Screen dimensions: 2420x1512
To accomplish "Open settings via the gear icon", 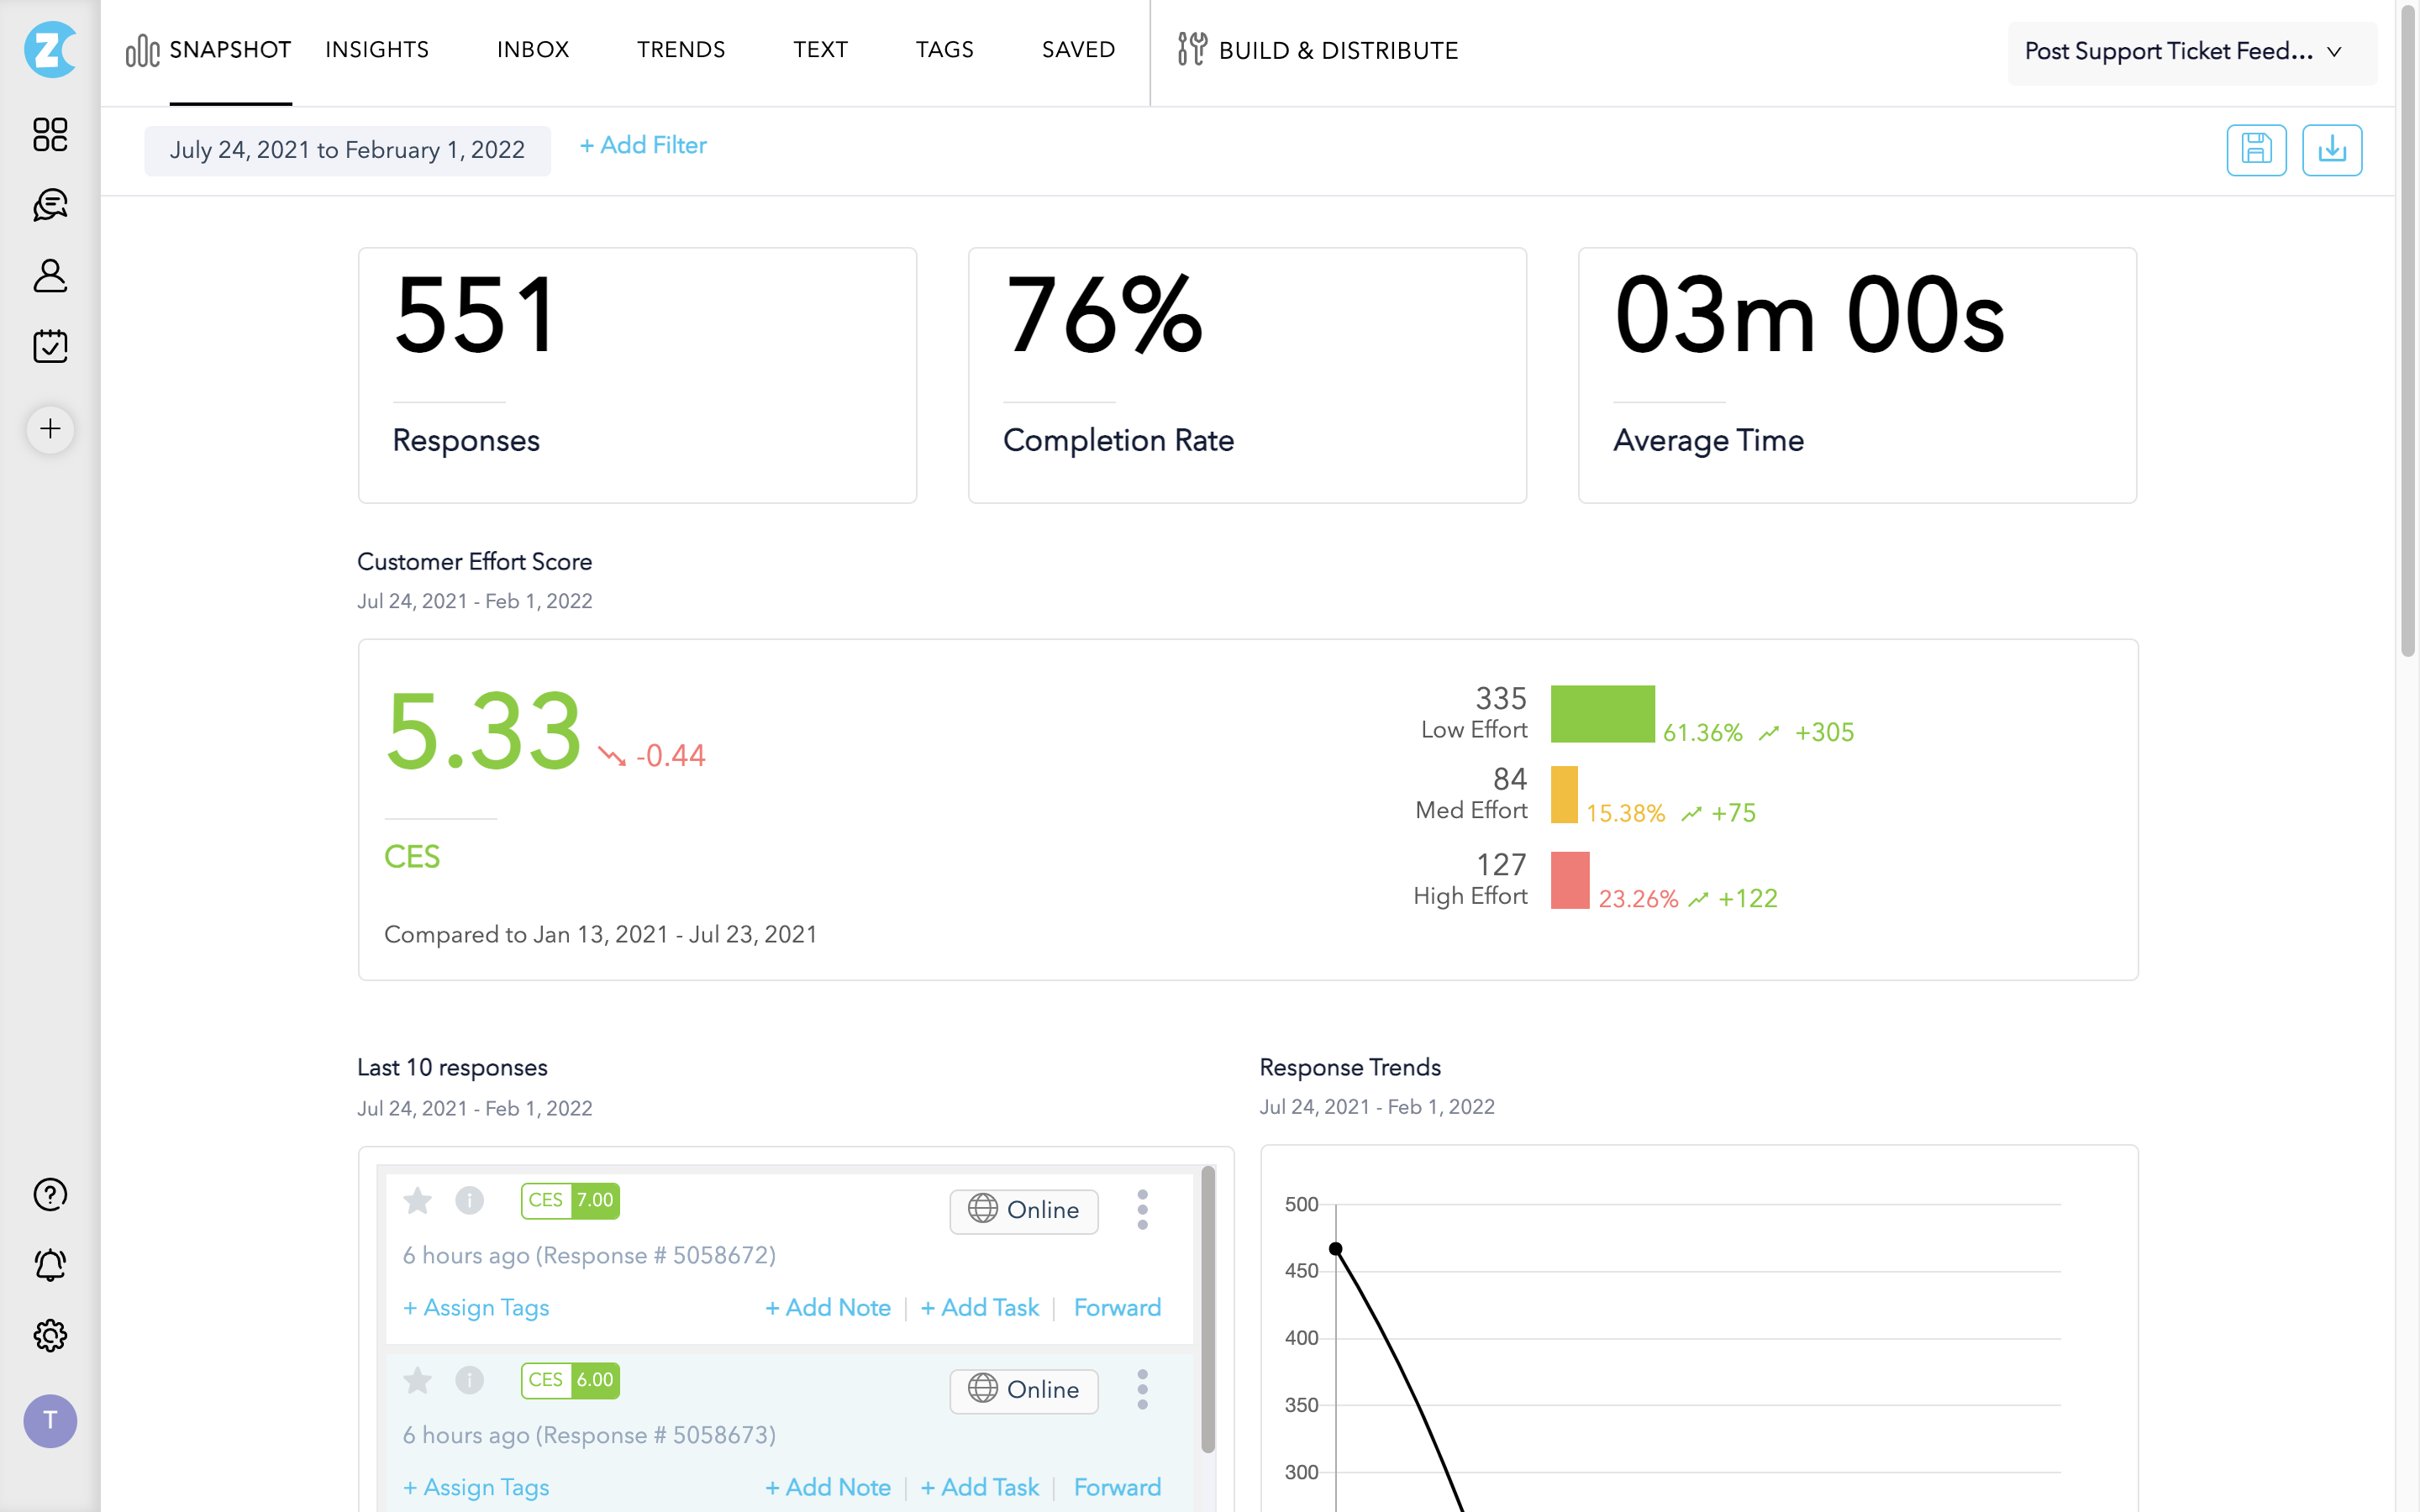I will coord(50,1336).
